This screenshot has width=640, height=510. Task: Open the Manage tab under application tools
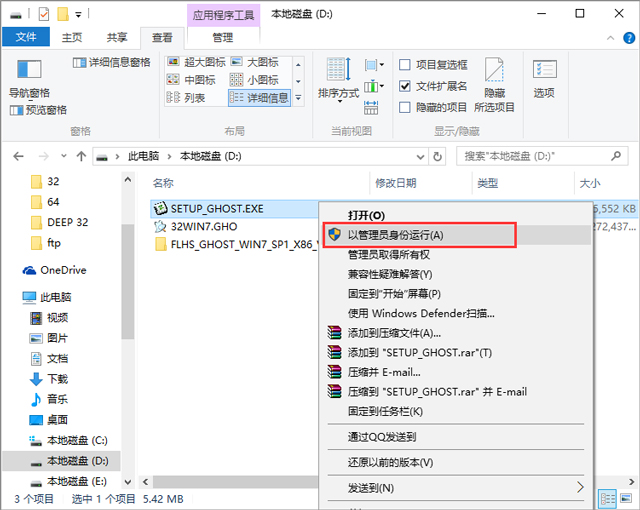click(x=223, y=38)
